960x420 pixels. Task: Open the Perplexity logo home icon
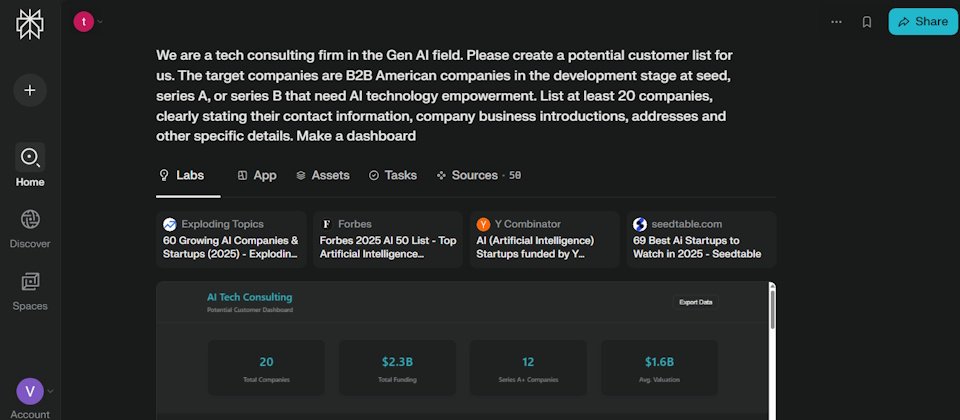[x=30, y=24]
